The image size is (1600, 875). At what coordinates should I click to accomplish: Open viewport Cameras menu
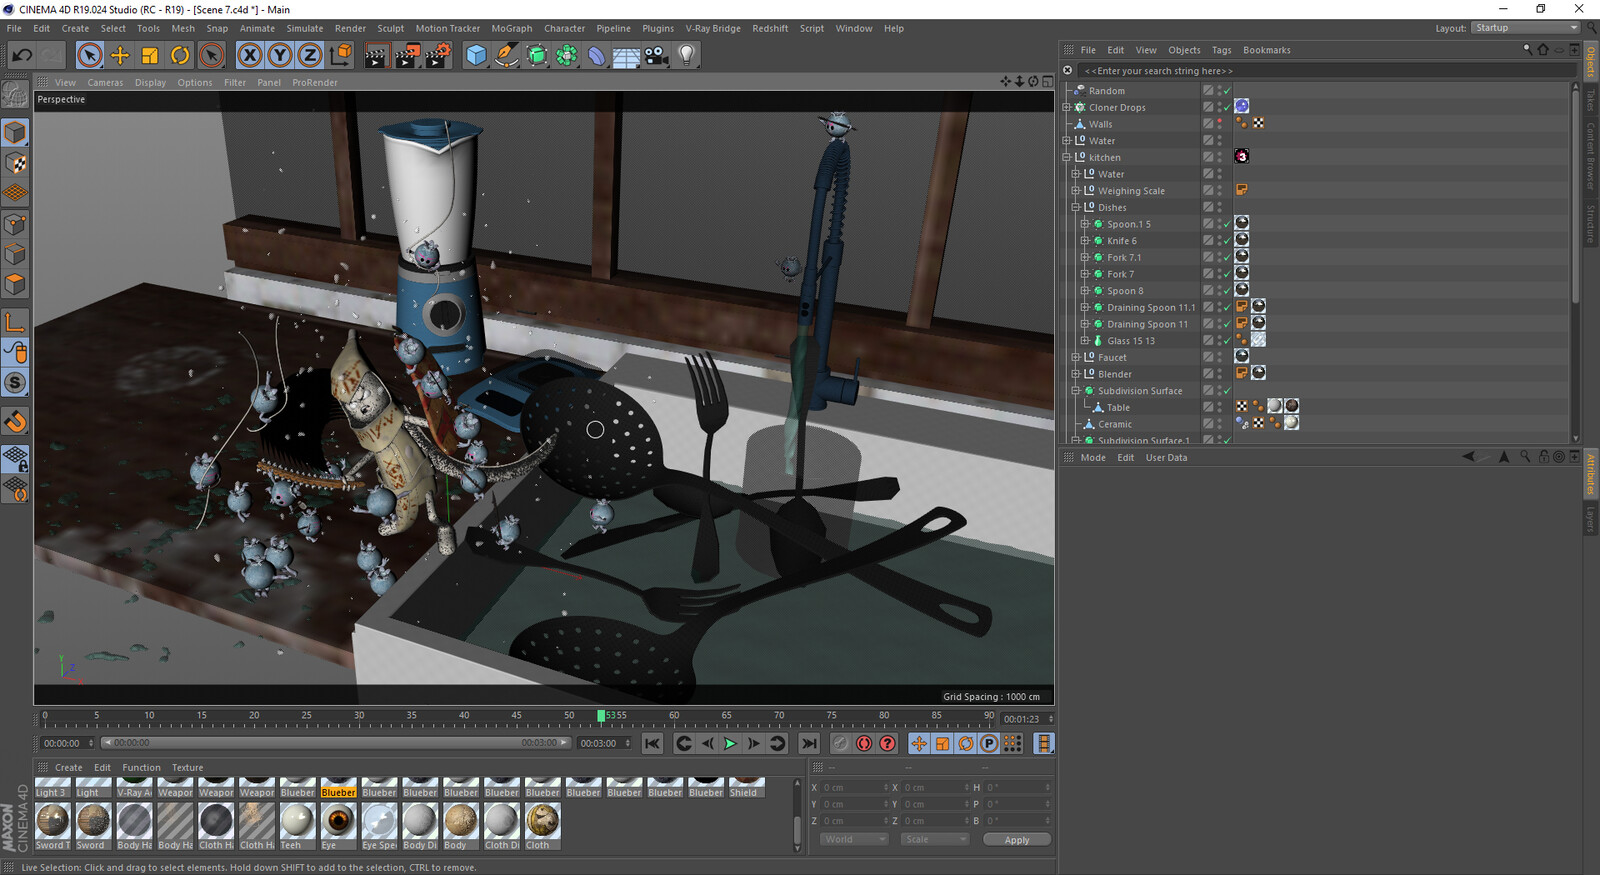(105, 83)
